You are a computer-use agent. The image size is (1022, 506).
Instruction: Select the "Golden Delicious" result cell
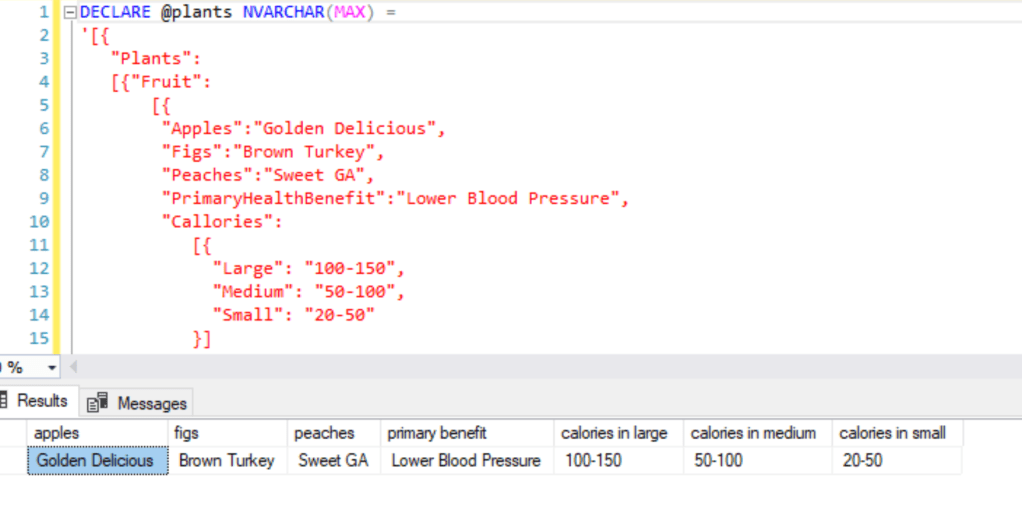click(95, 461)
